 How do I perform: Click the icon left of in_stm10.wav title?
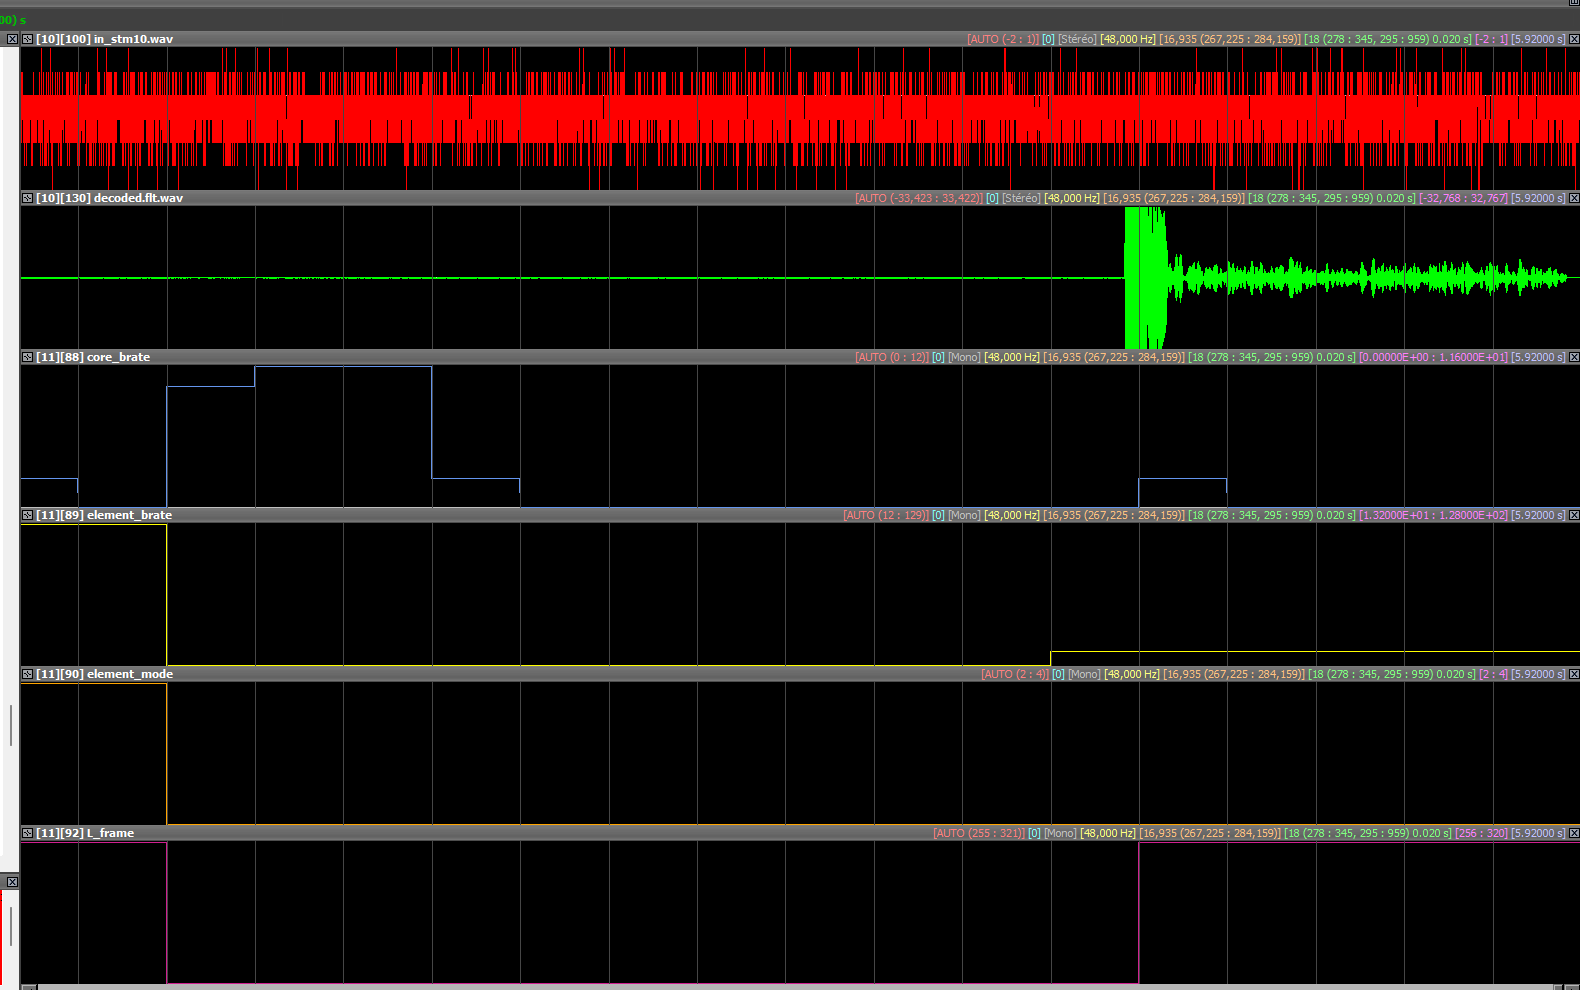(28, 39)
